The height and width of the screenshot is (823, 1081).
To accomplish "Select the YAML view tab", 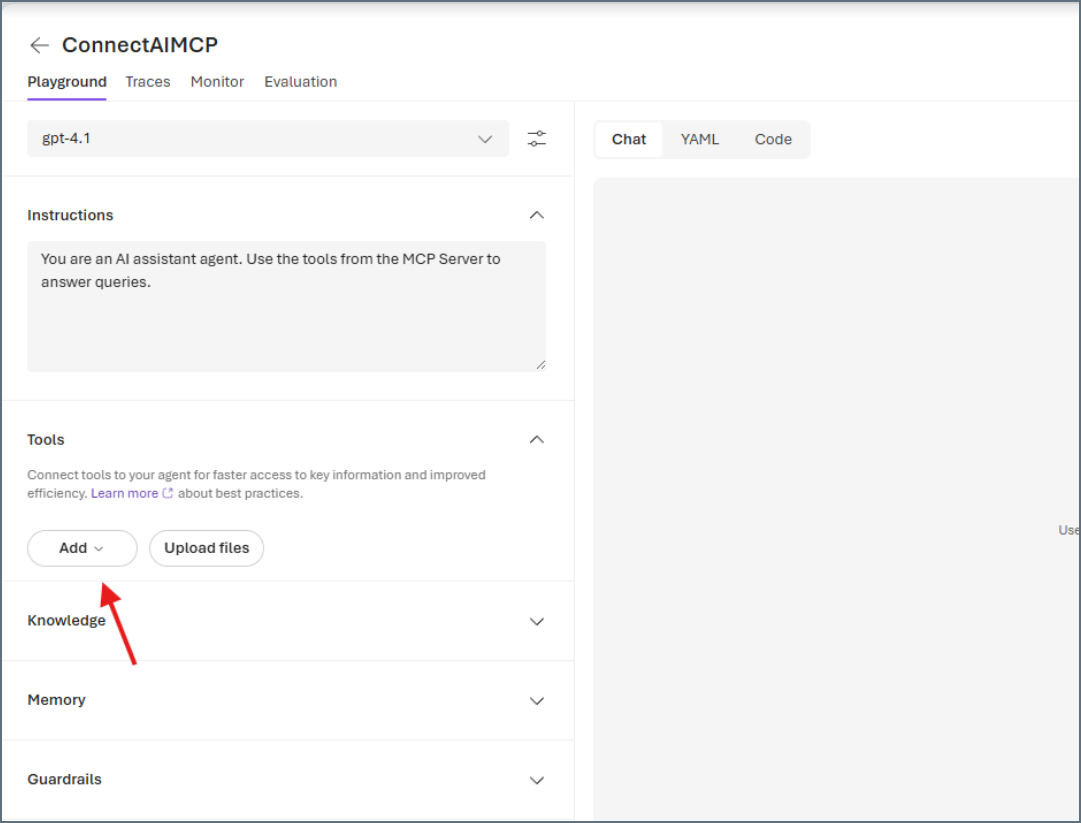I will (x=699, y=139).
